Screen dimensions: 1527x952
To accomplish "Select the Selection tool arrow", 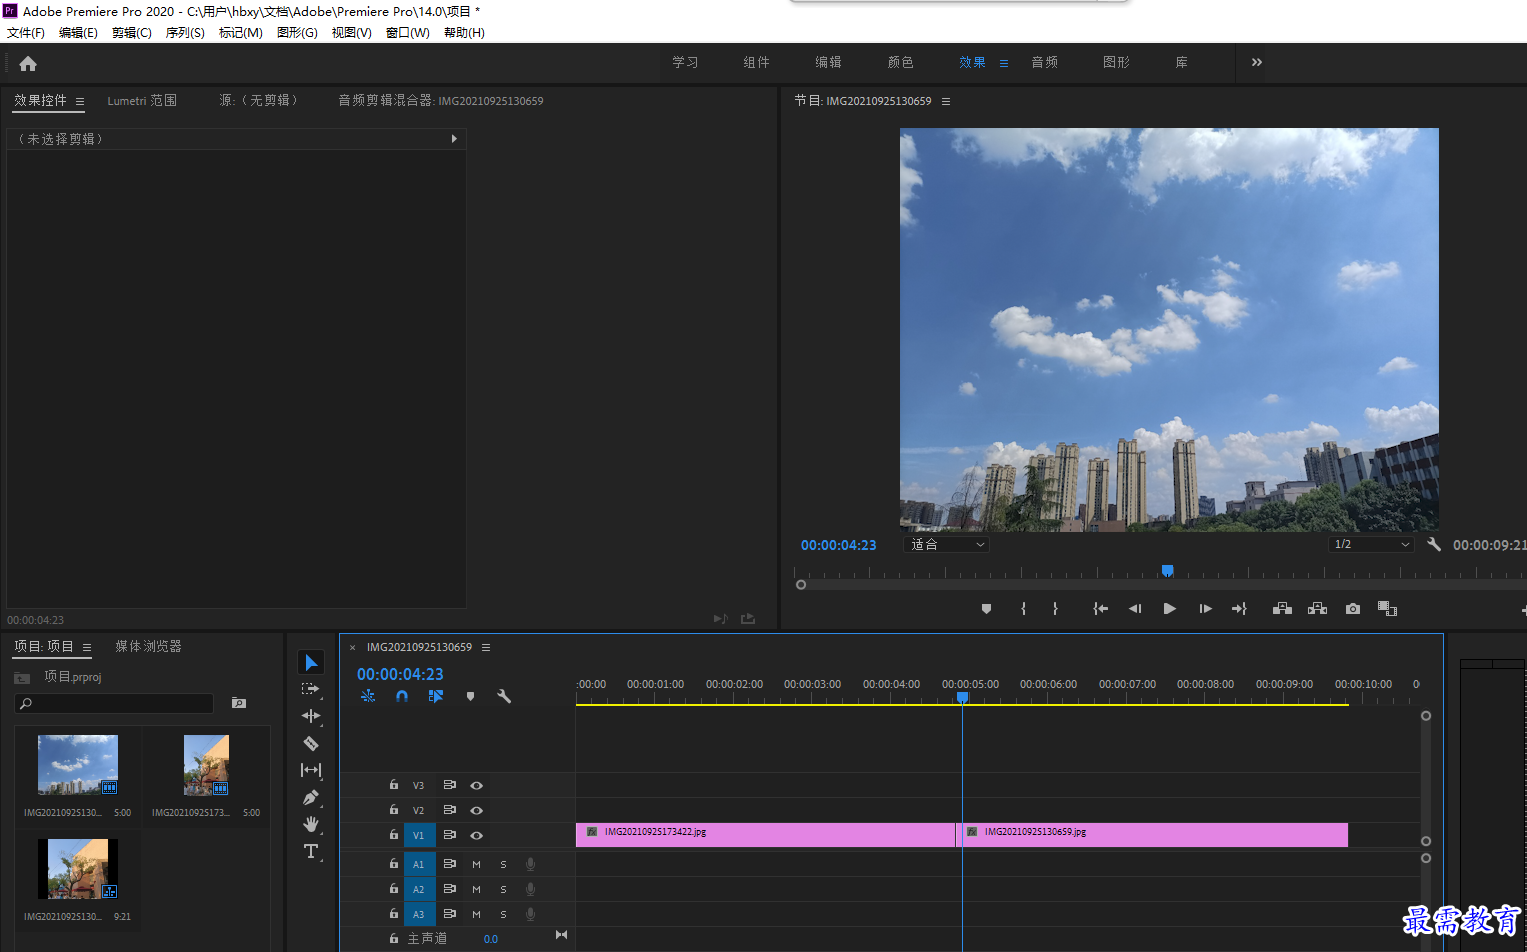I will coord(311,663).
